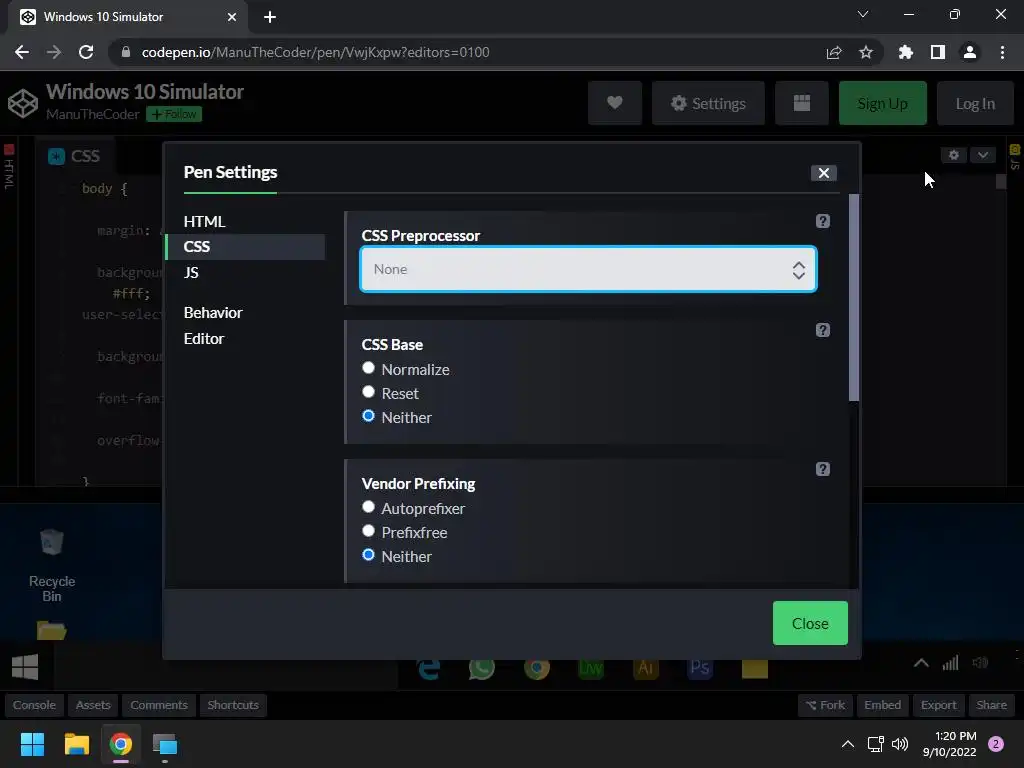The width and height of the screenshot is (1024, 768).
Task: Open CSS Preprocessor help question icon
Action: coord(823,221)
